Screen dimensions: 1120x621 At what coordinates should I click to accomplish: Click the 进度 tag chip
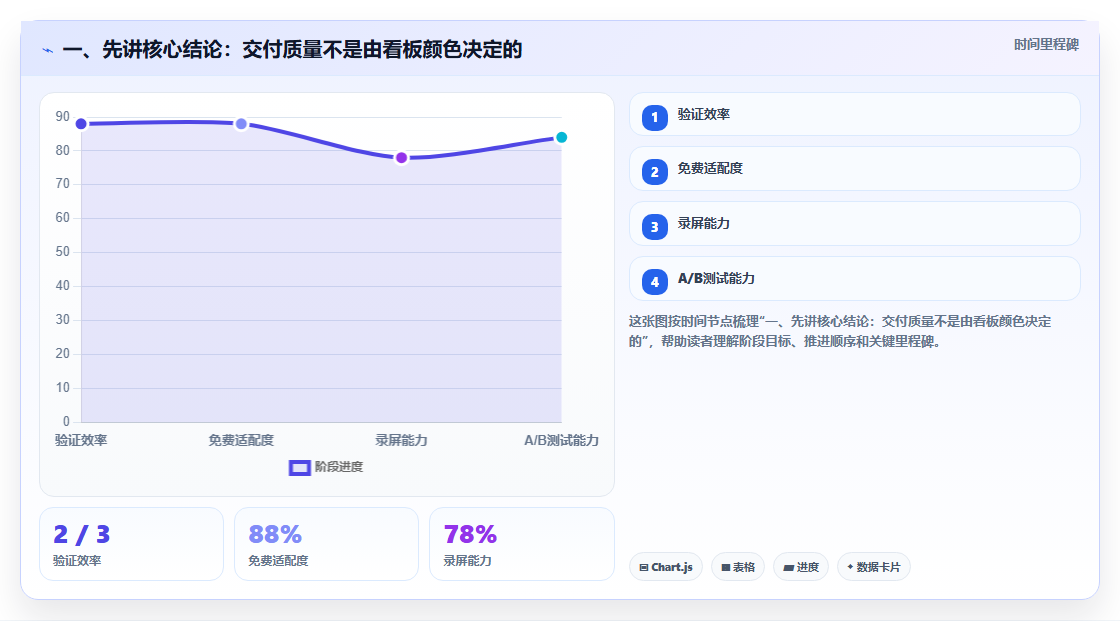click(801, 567)
